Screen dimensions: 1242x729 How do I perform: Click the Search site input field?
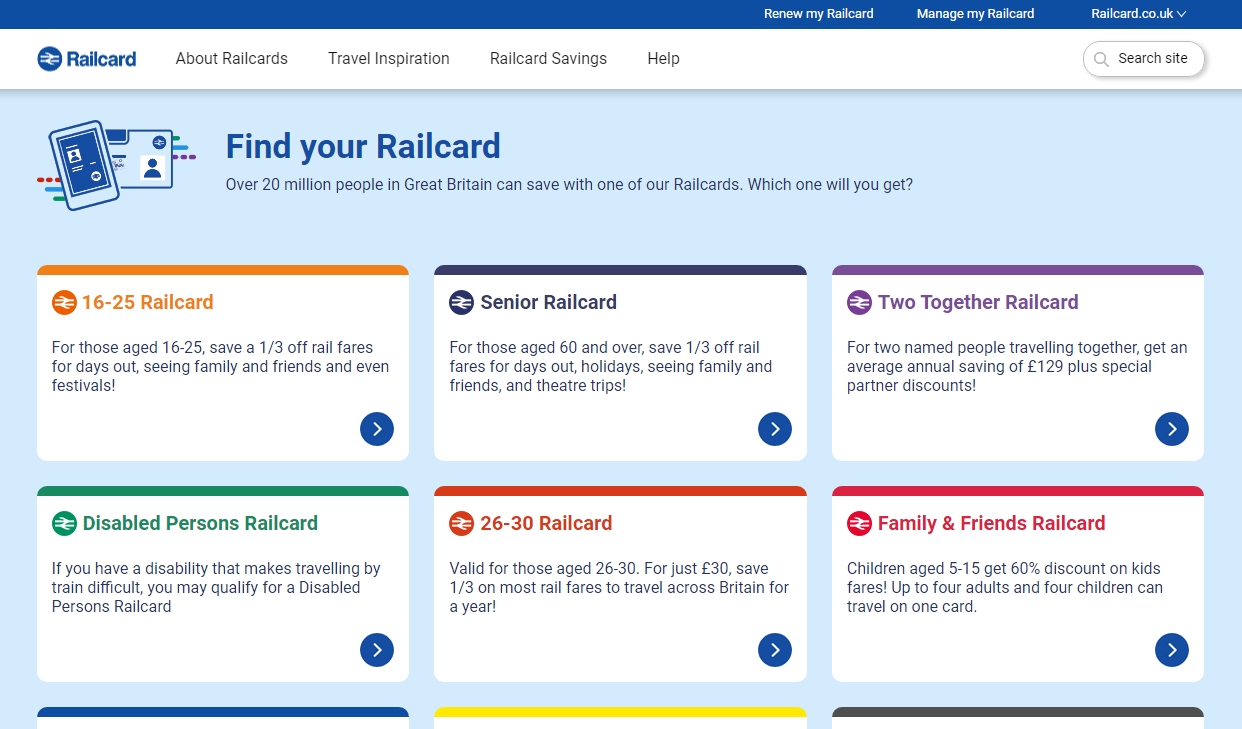click(x=1144, y=59)
